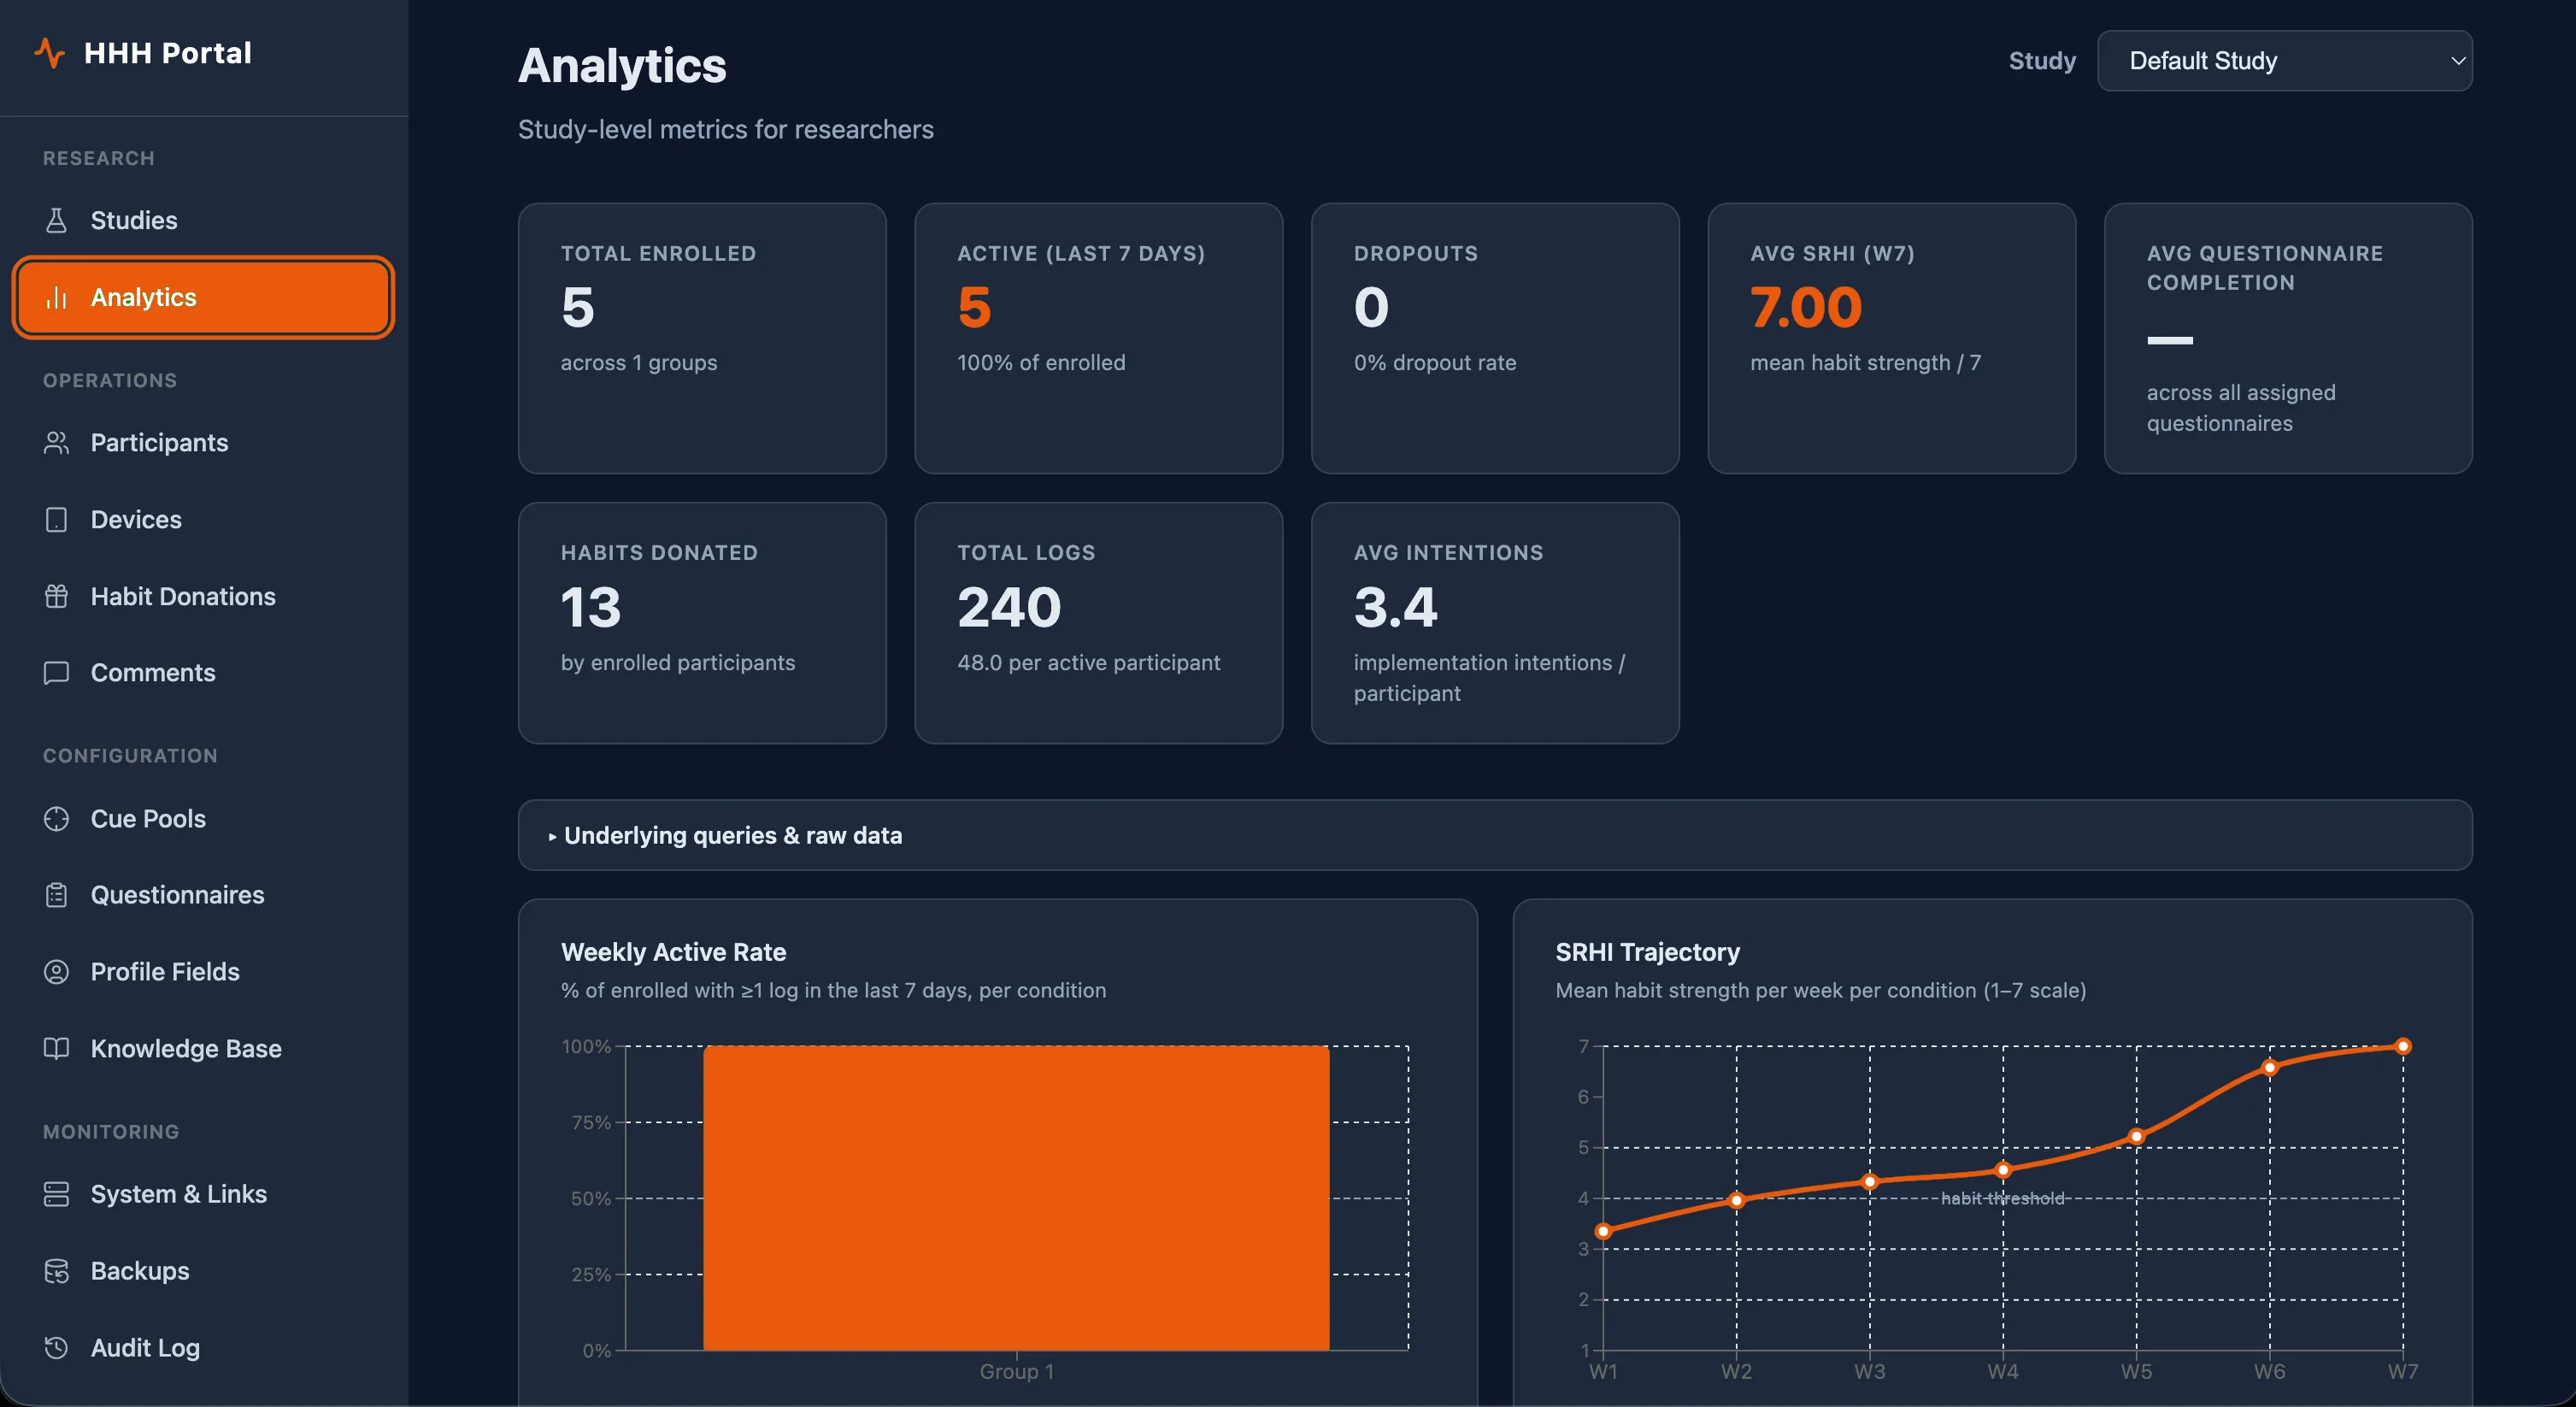Screen dimensions: 2576x1407
Task: Click the Questionnaires clipboard icon
Action: pyautogui.click(x=57, y=895)
